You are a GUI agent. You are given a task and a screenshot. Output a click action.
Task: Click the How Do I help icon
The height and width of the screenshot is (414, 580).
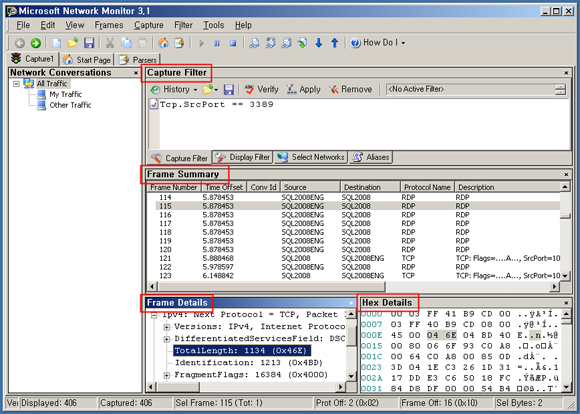[x=355, y=43]
